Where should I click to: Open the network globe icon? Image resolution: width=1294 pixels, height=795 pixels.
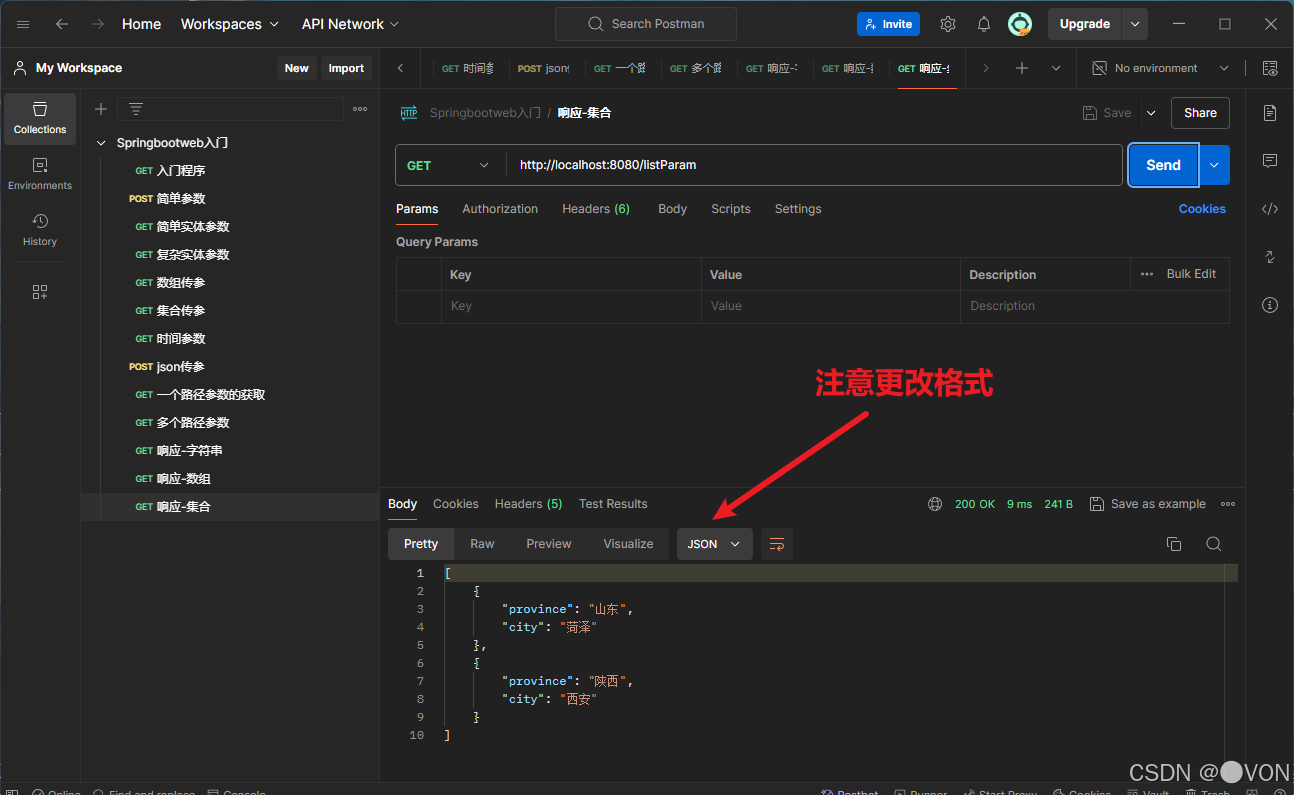(935, 504)
